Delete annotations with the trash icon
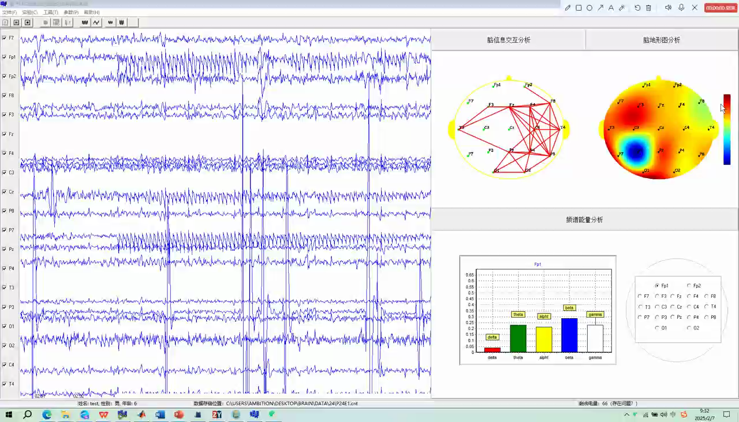Image resolution: width=739 pixels, height=422 pixels. (x=648, y=8)
